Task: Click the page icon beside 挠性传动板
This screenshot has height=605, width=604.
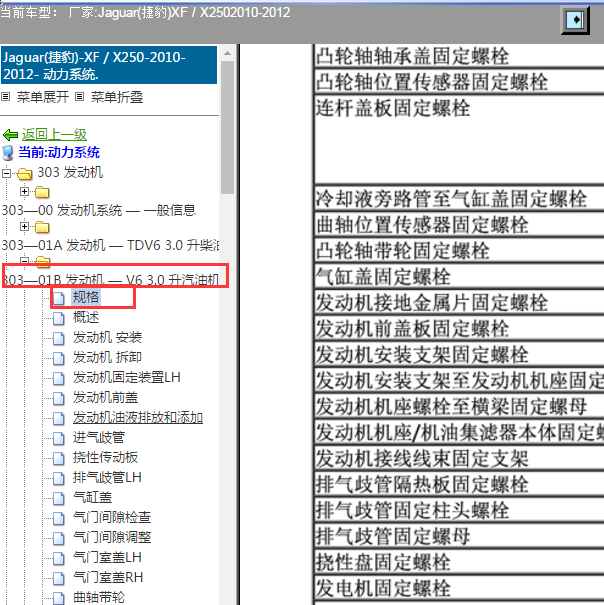Action: 59,458
